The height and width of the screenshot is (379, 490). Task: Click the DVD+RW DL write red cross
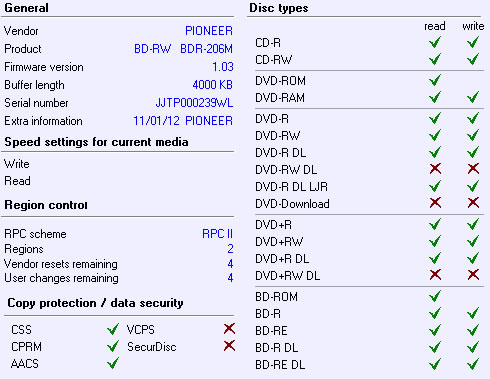tap(473, 275)
